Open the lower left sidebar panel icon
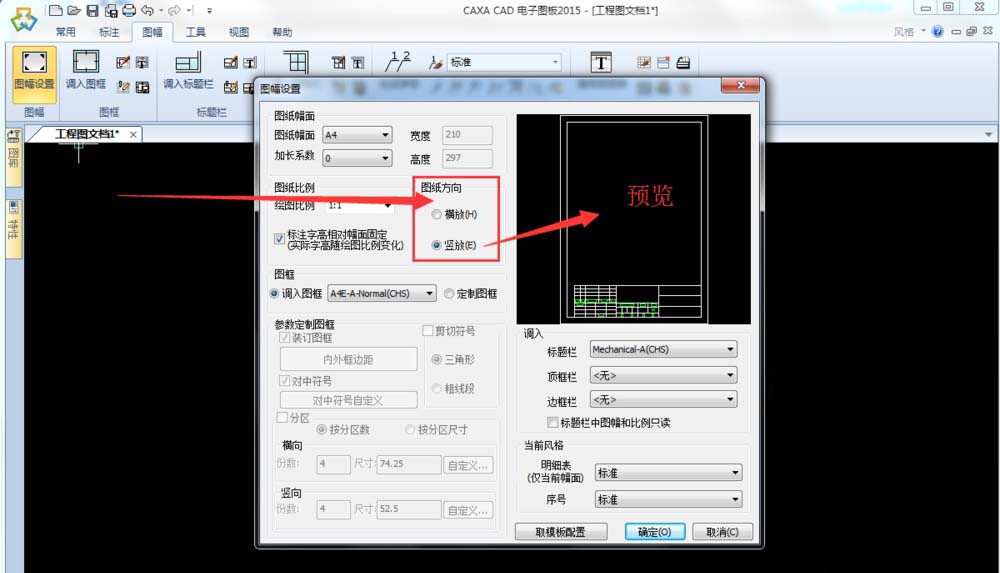The width and height of the screenshot is (1000, 573). point(13,207)
